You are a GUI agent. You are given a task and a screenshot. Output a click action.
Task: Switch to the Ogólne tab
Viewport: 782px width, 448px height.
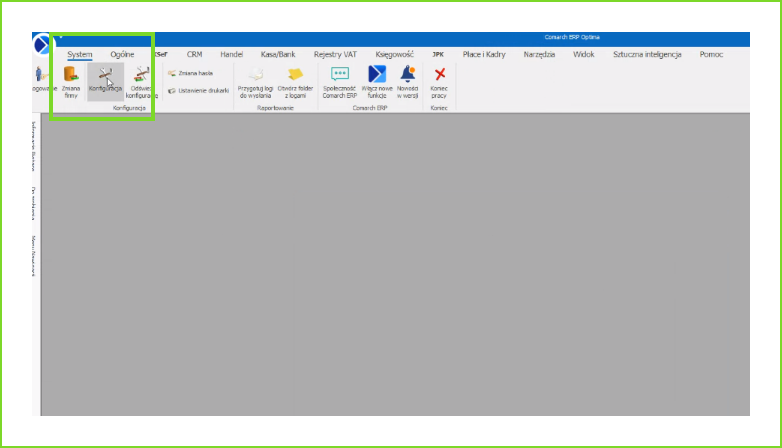pos(122,54)
